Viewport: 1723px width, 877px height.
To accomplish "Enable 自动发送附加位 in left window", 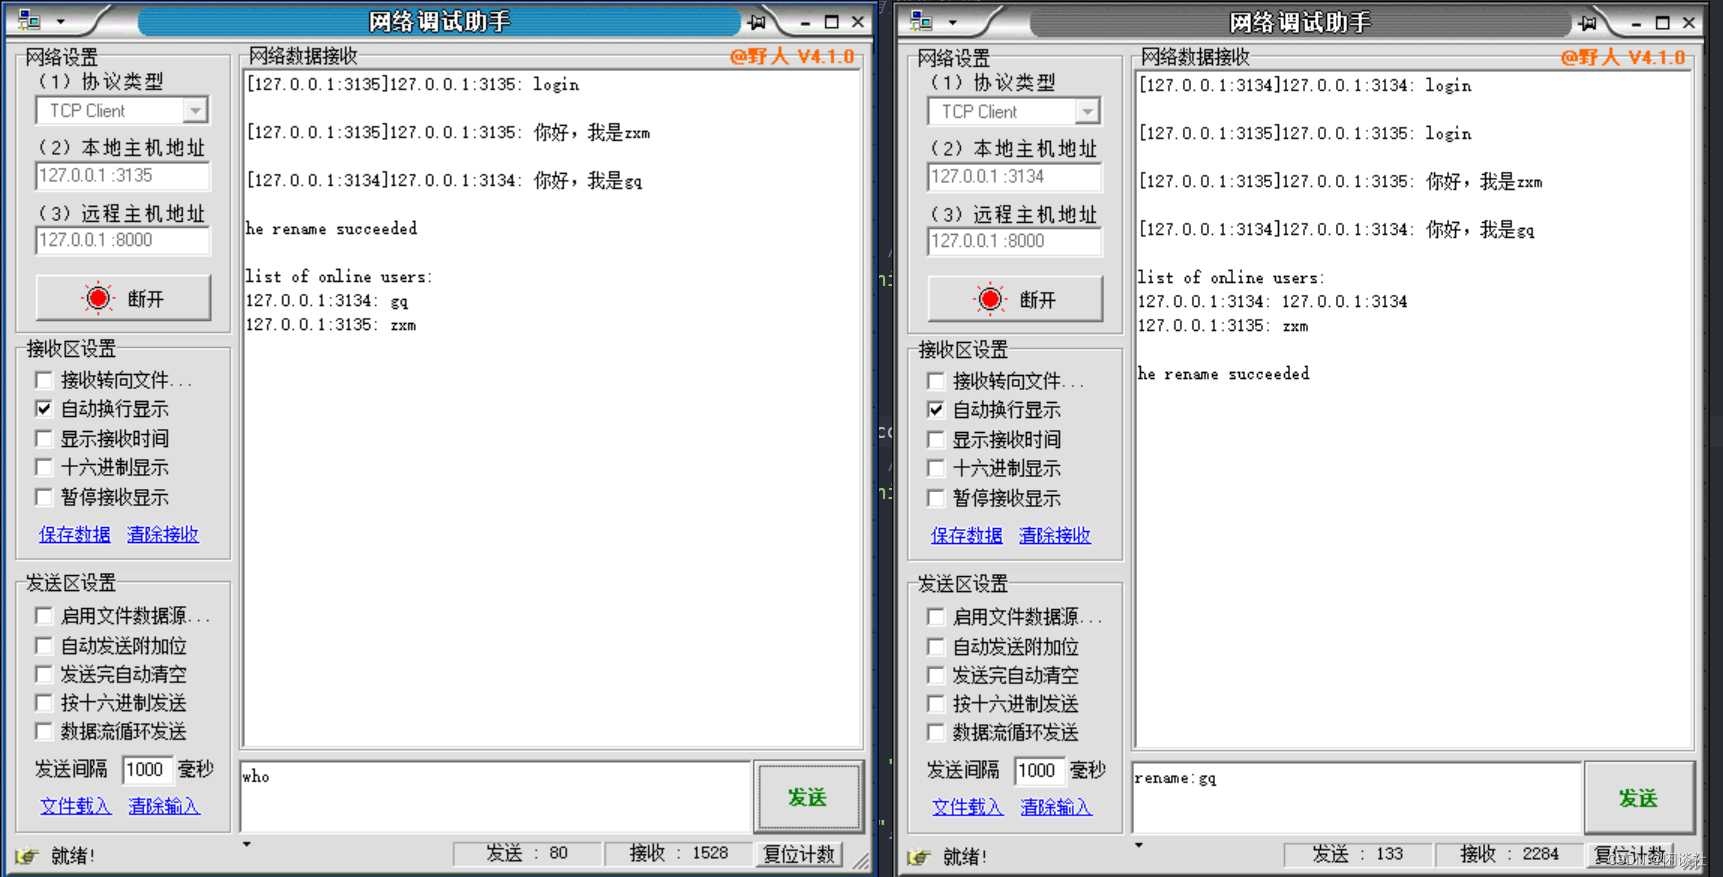I will [x=44, y=646].
